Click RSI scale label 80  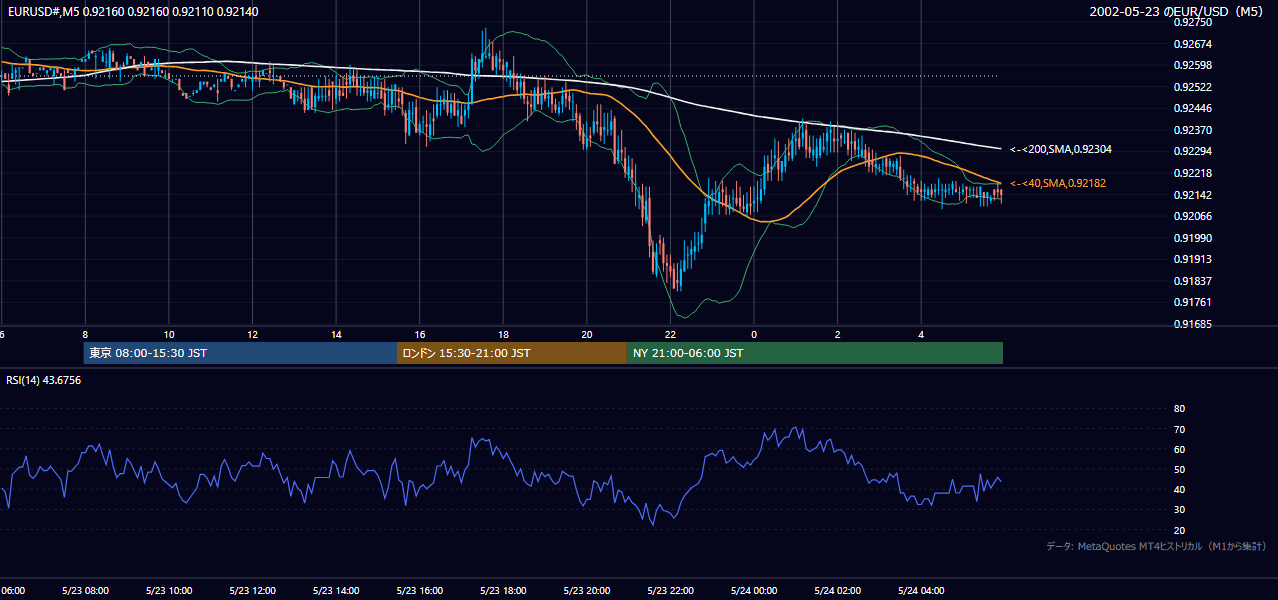click(1179, 409)
